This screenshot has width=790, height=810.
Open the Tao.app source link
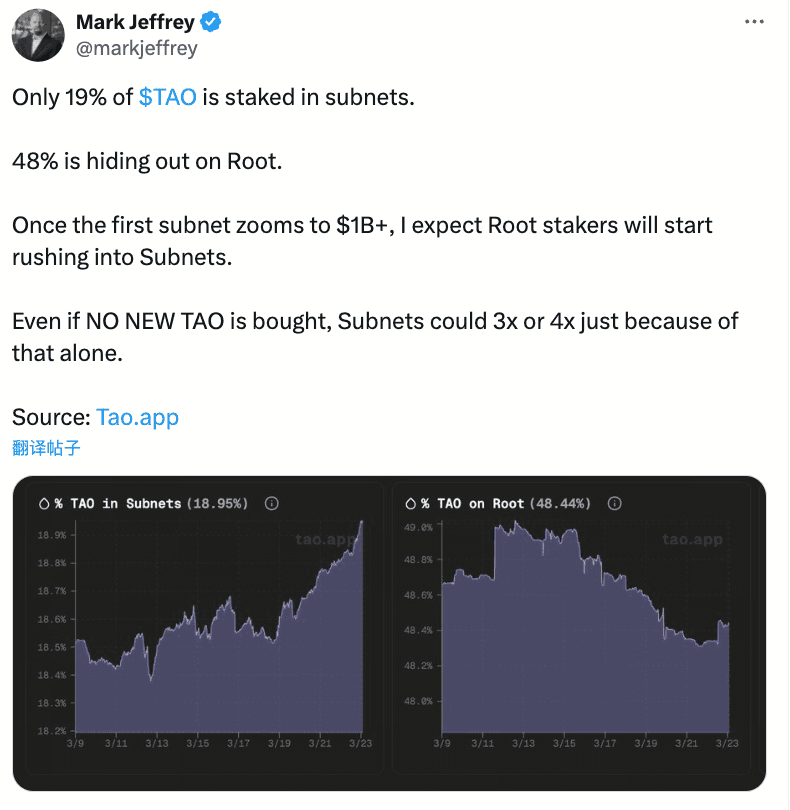(x=137, y=417)
